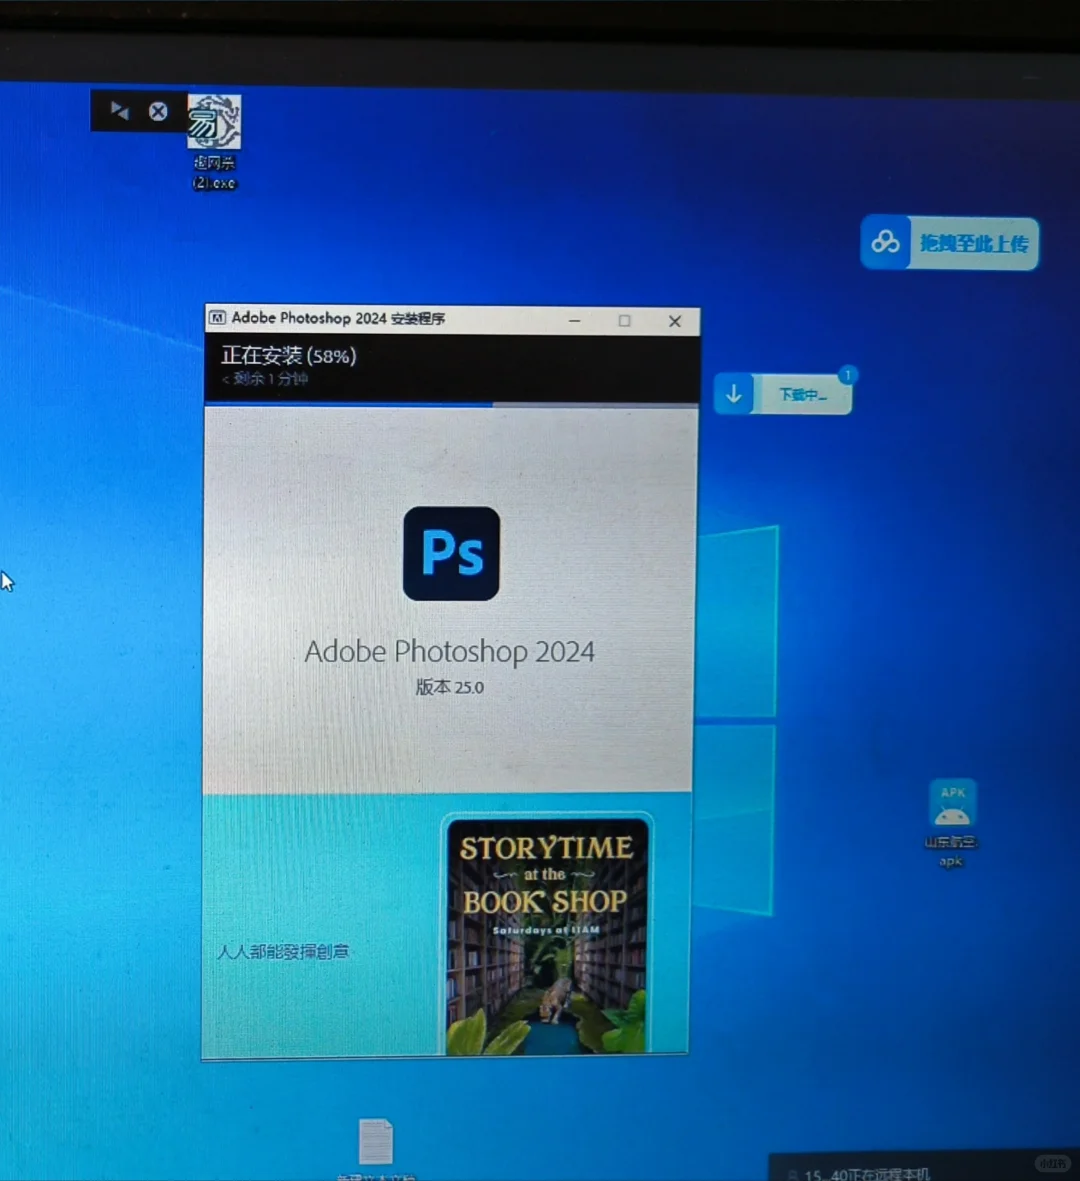Viewport: 1080px width, 1181px height.
Task: Click the Storytime at the Book Shop poster
Action: (547, 935)
